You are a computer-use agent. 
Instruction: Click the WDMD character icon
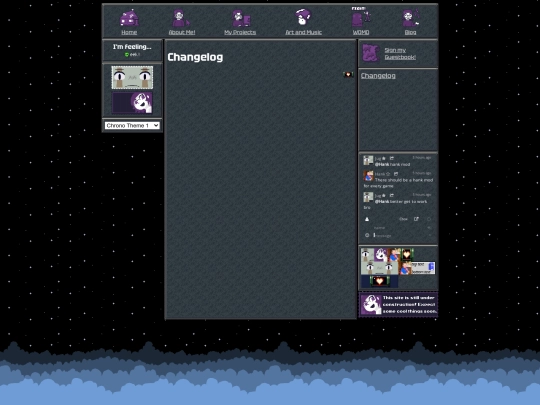click(x=360, y=17)
